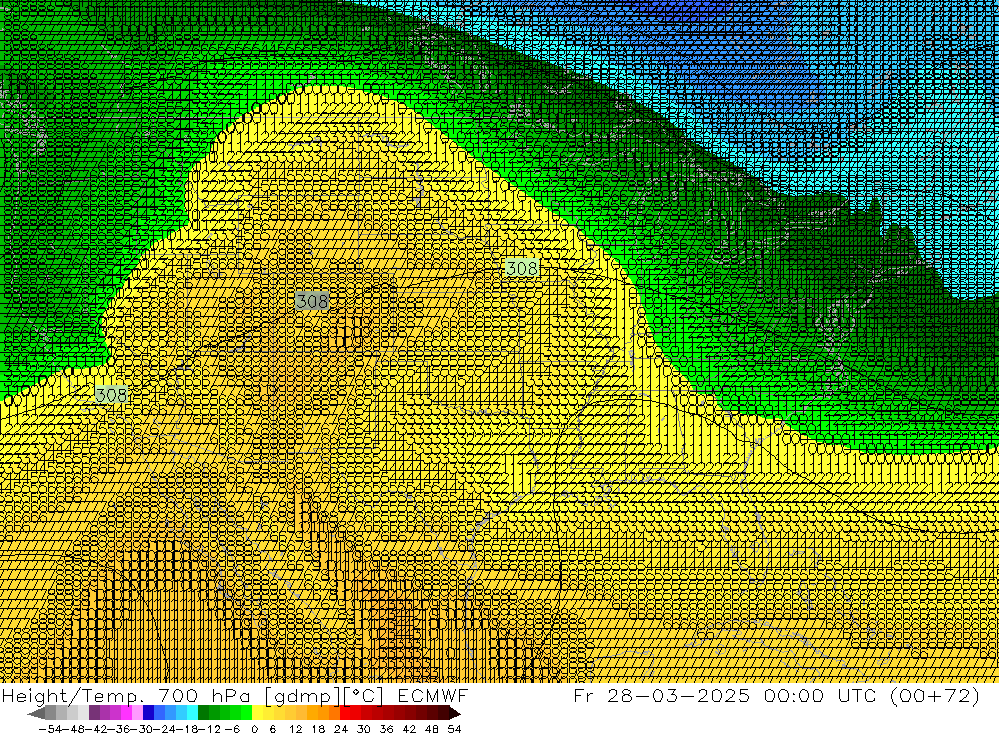The image size is (1000, 733).
Task: Click the dark purple legend swatch
Action: tap(94, 713)
